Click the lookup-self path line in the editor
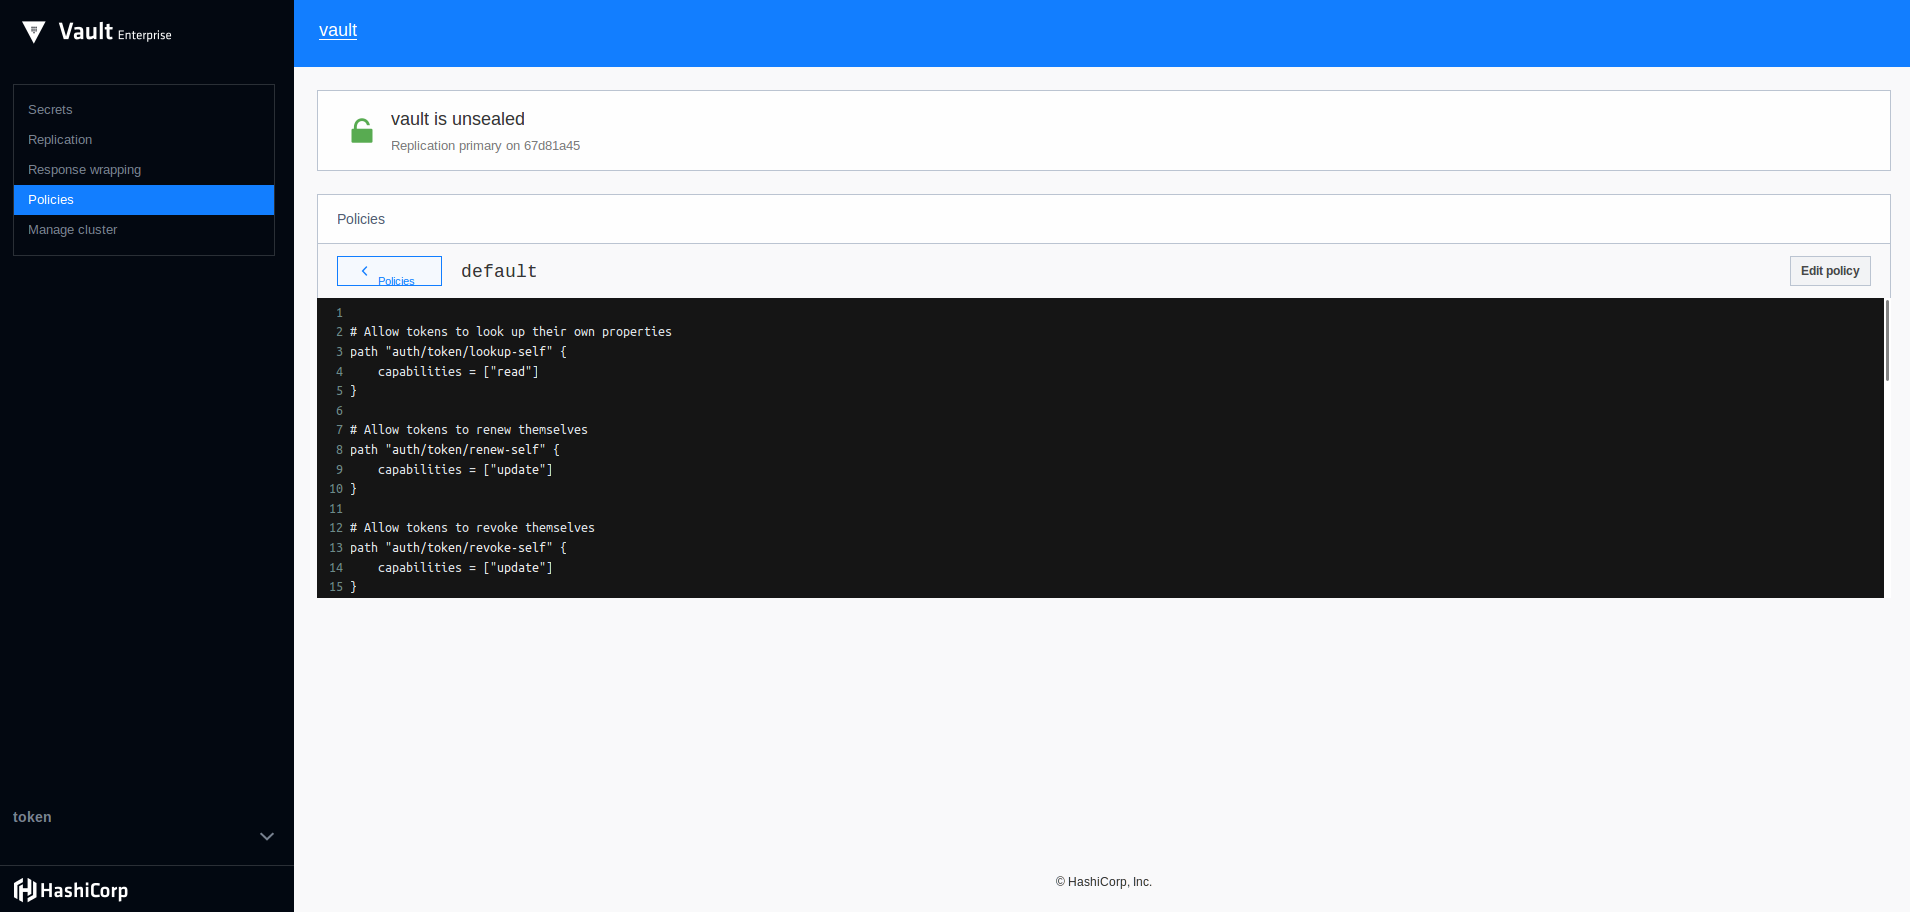The height and width of the screenshot is (912, 1910). 458,352
